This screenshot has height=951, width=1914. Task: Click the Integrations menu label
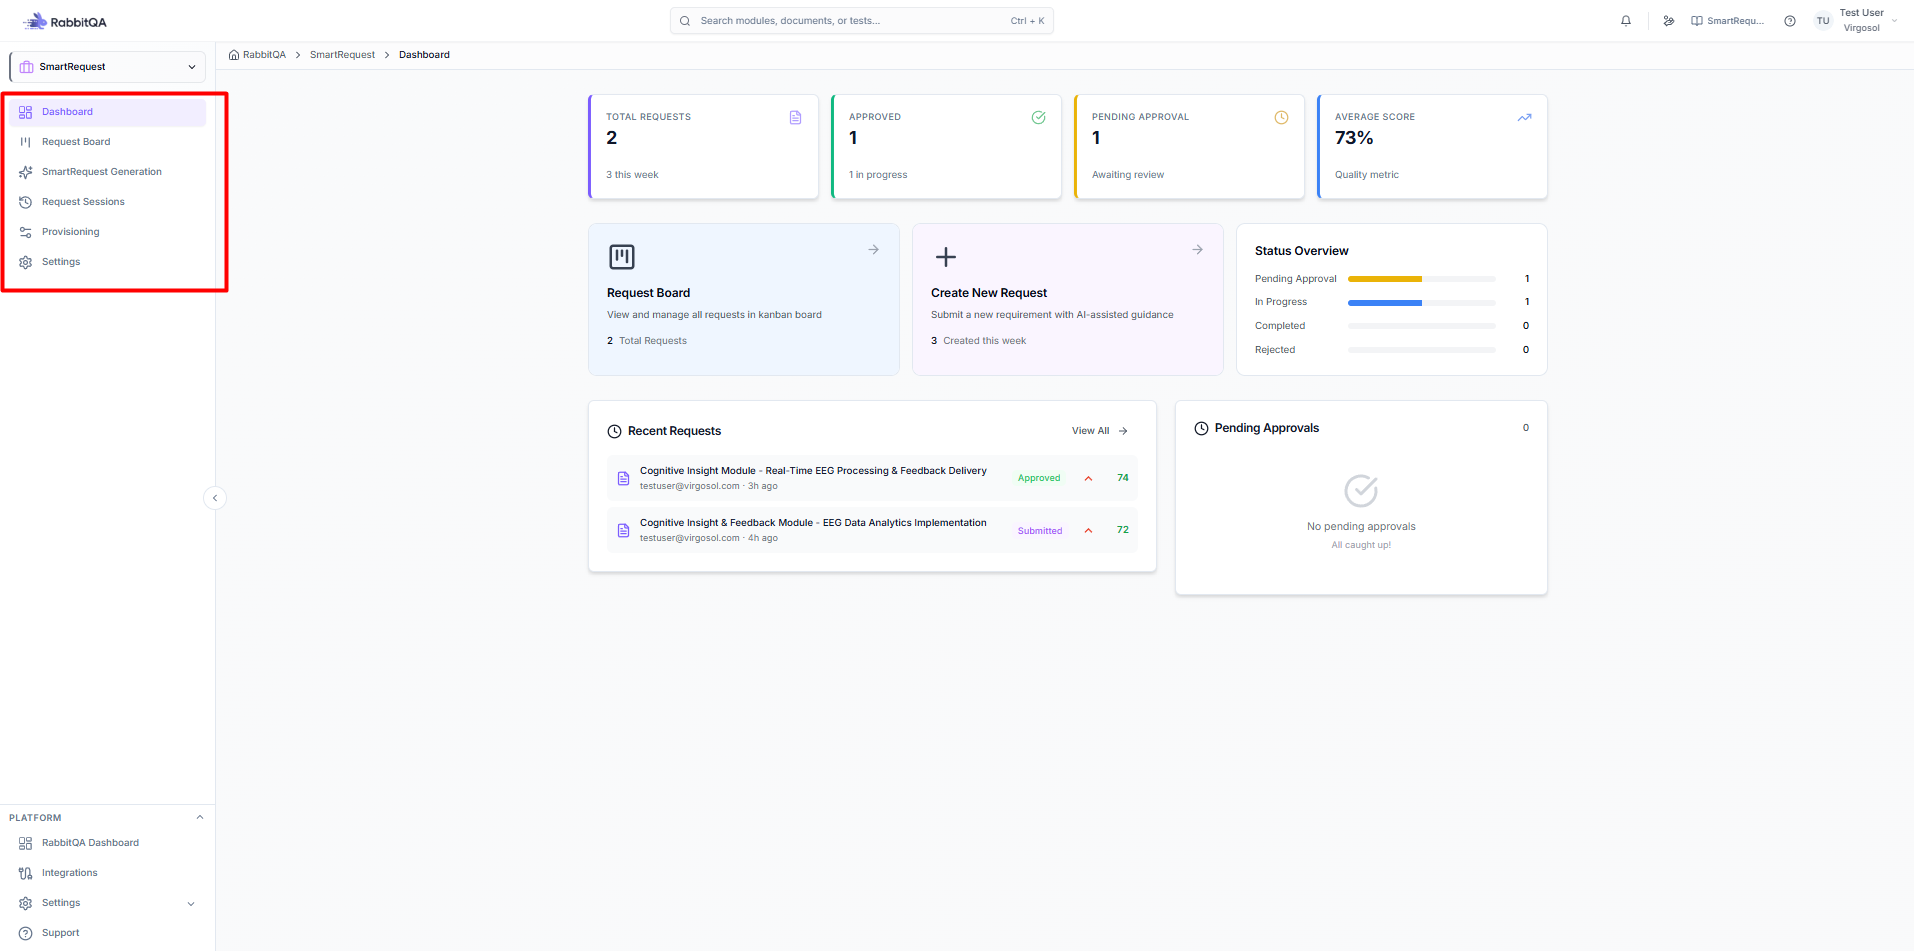tap(70, 873)
